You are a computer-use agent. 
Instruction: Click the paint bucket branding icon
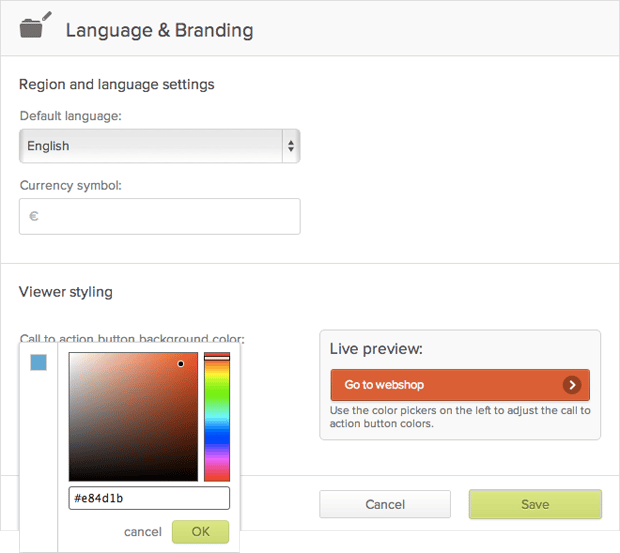point(33,26)
